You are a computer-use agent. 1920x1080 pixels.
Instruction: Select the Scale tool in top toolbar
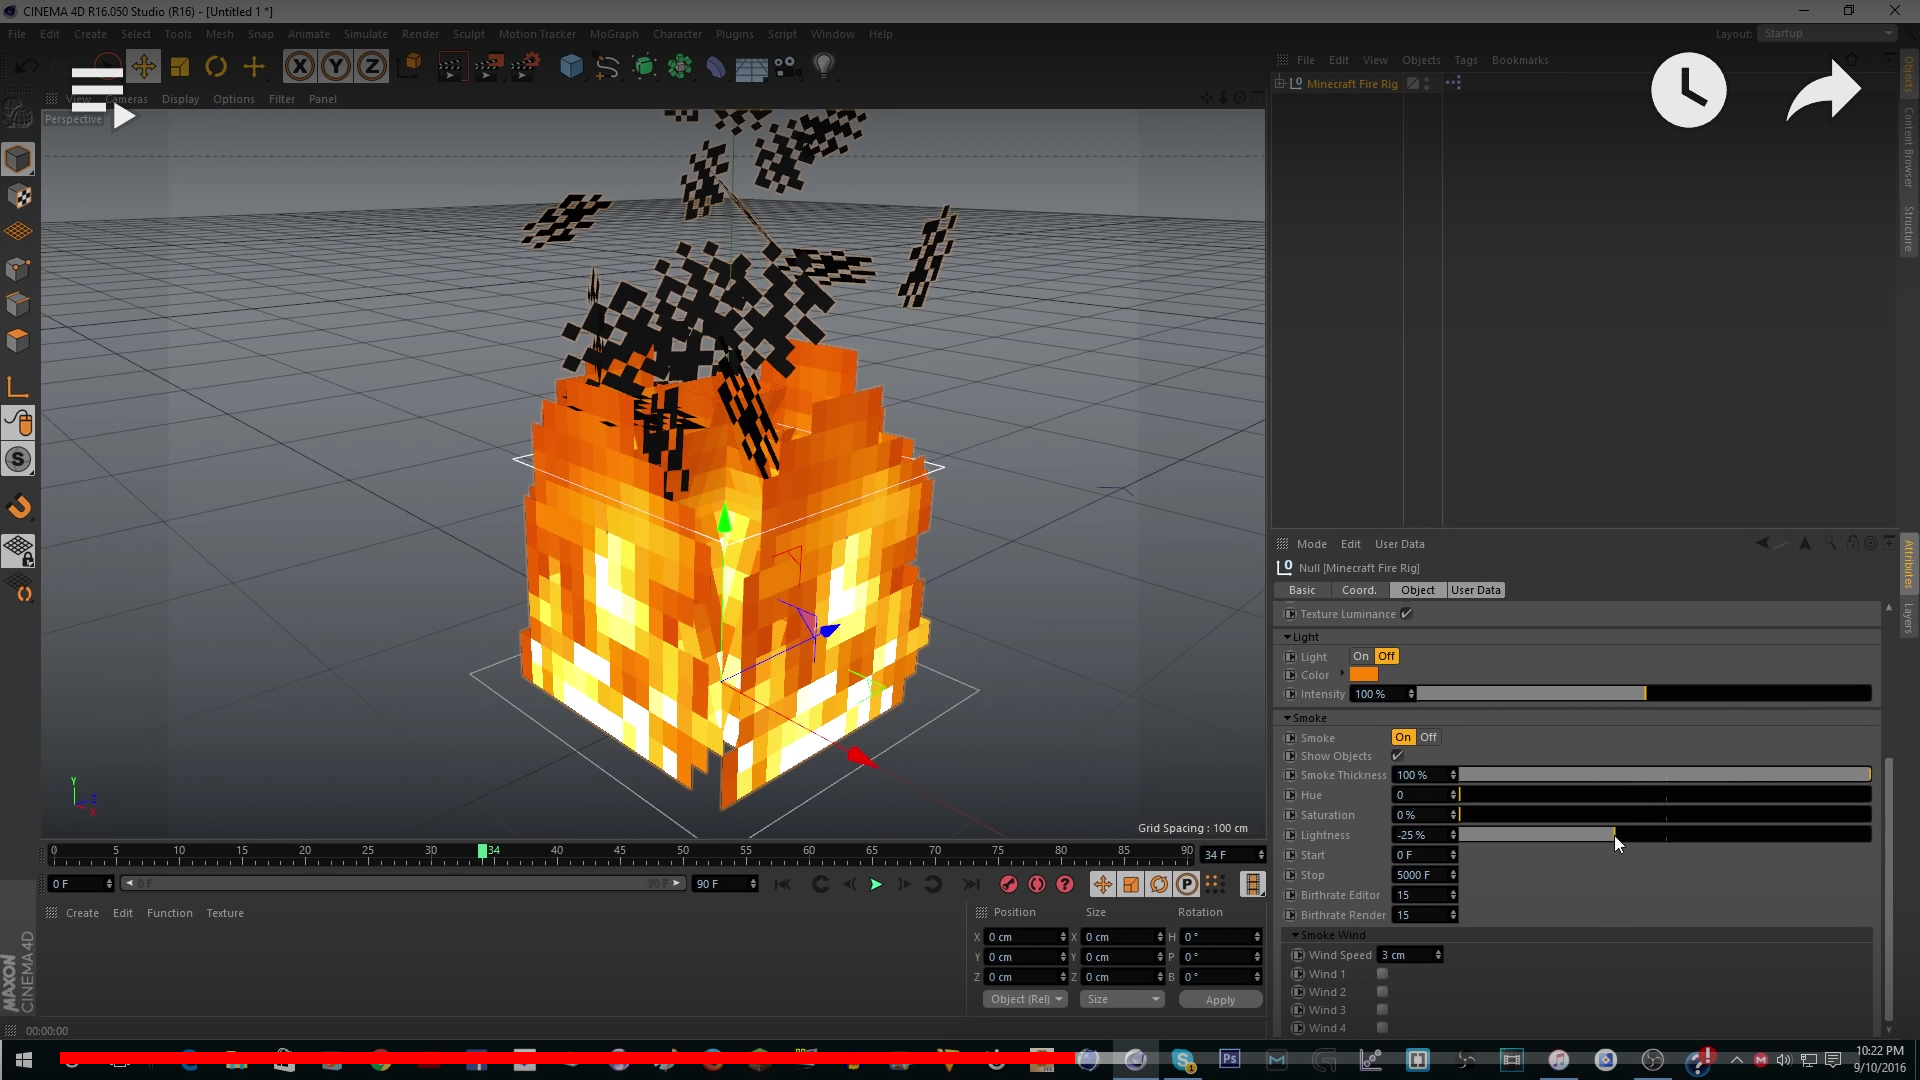coord(180,67)
